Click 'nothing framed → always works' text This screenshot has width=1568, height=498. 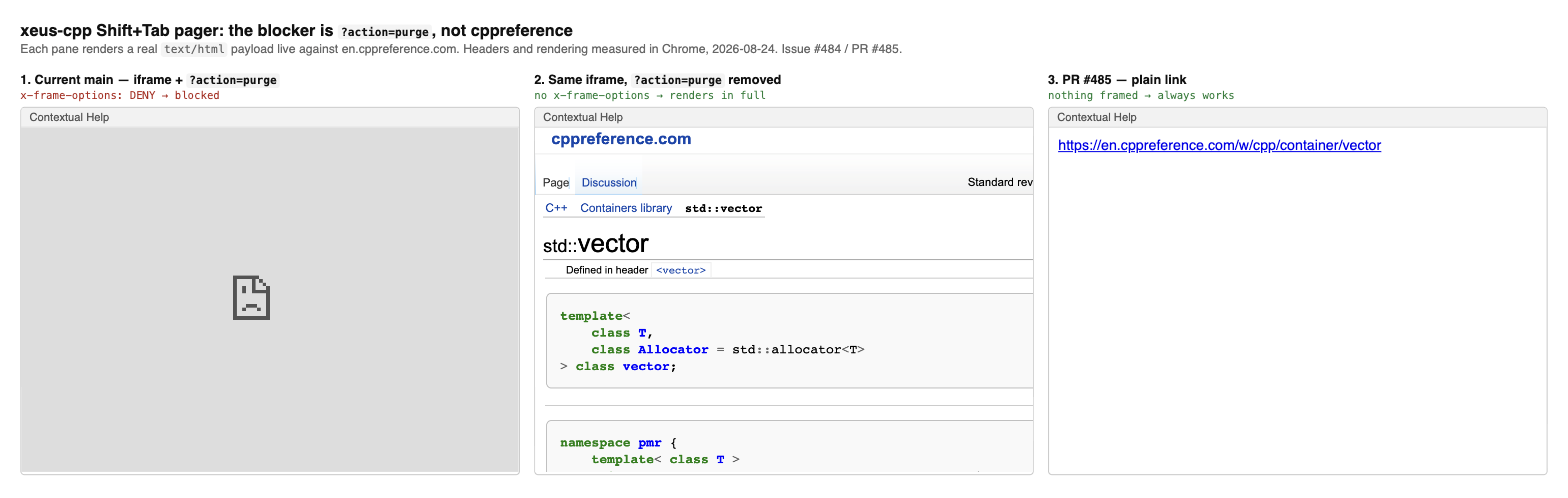1141,95
